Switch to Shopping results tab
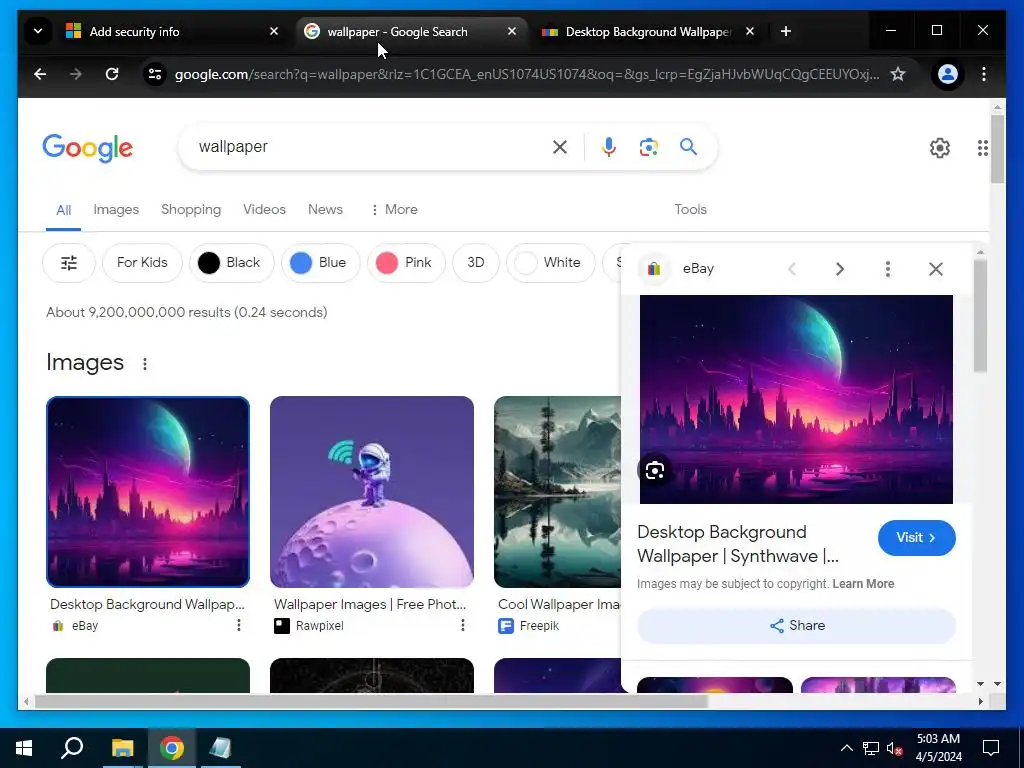 click(x=191, y=210)
